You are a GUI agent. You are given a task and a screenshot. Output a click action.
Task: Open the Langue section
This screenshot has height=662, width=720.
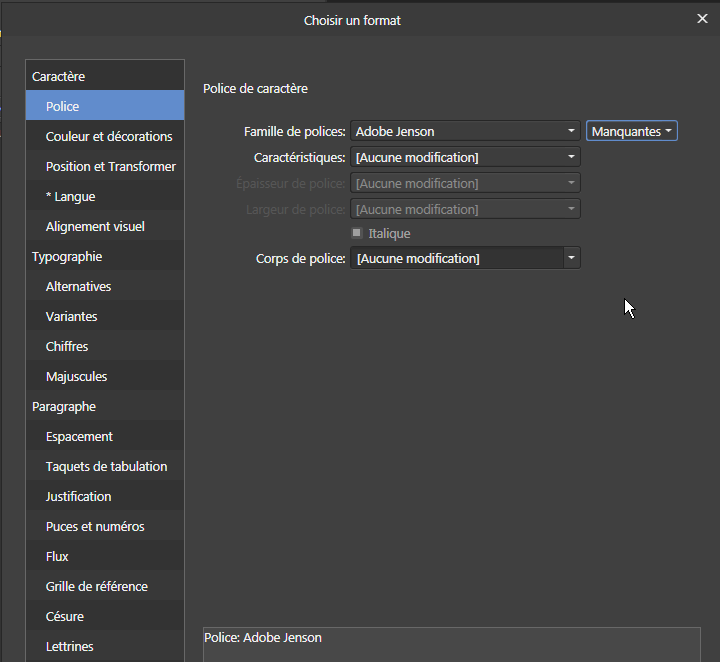(105, 196)
